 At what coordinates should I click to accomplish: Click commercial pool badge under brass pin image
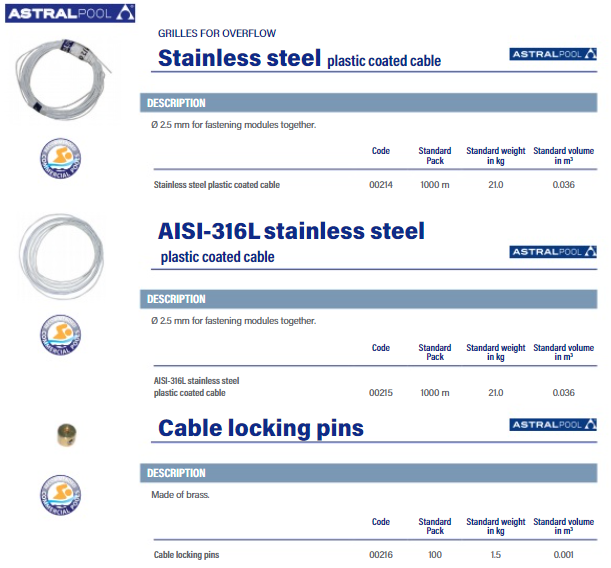point(60,495)
